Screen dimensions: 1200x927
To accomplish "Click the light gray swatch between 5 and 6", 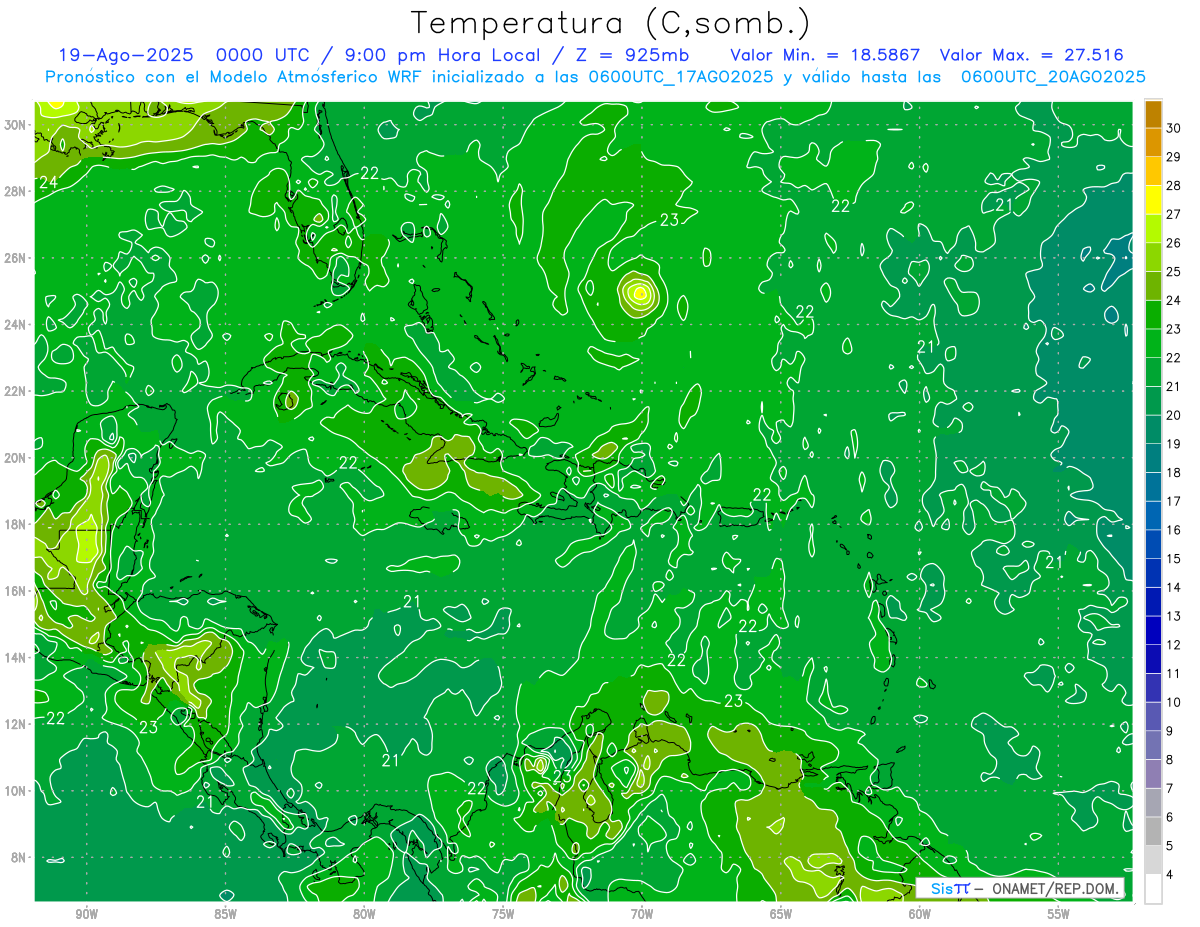I will pyautogui.click(x=1154, y=832).
